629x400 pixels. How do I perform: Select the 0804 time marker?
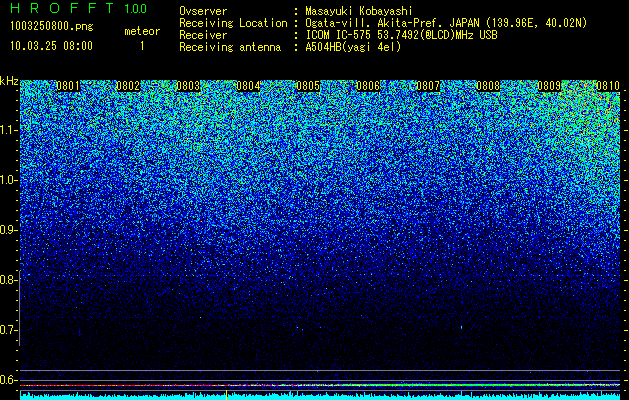point(248,86)
